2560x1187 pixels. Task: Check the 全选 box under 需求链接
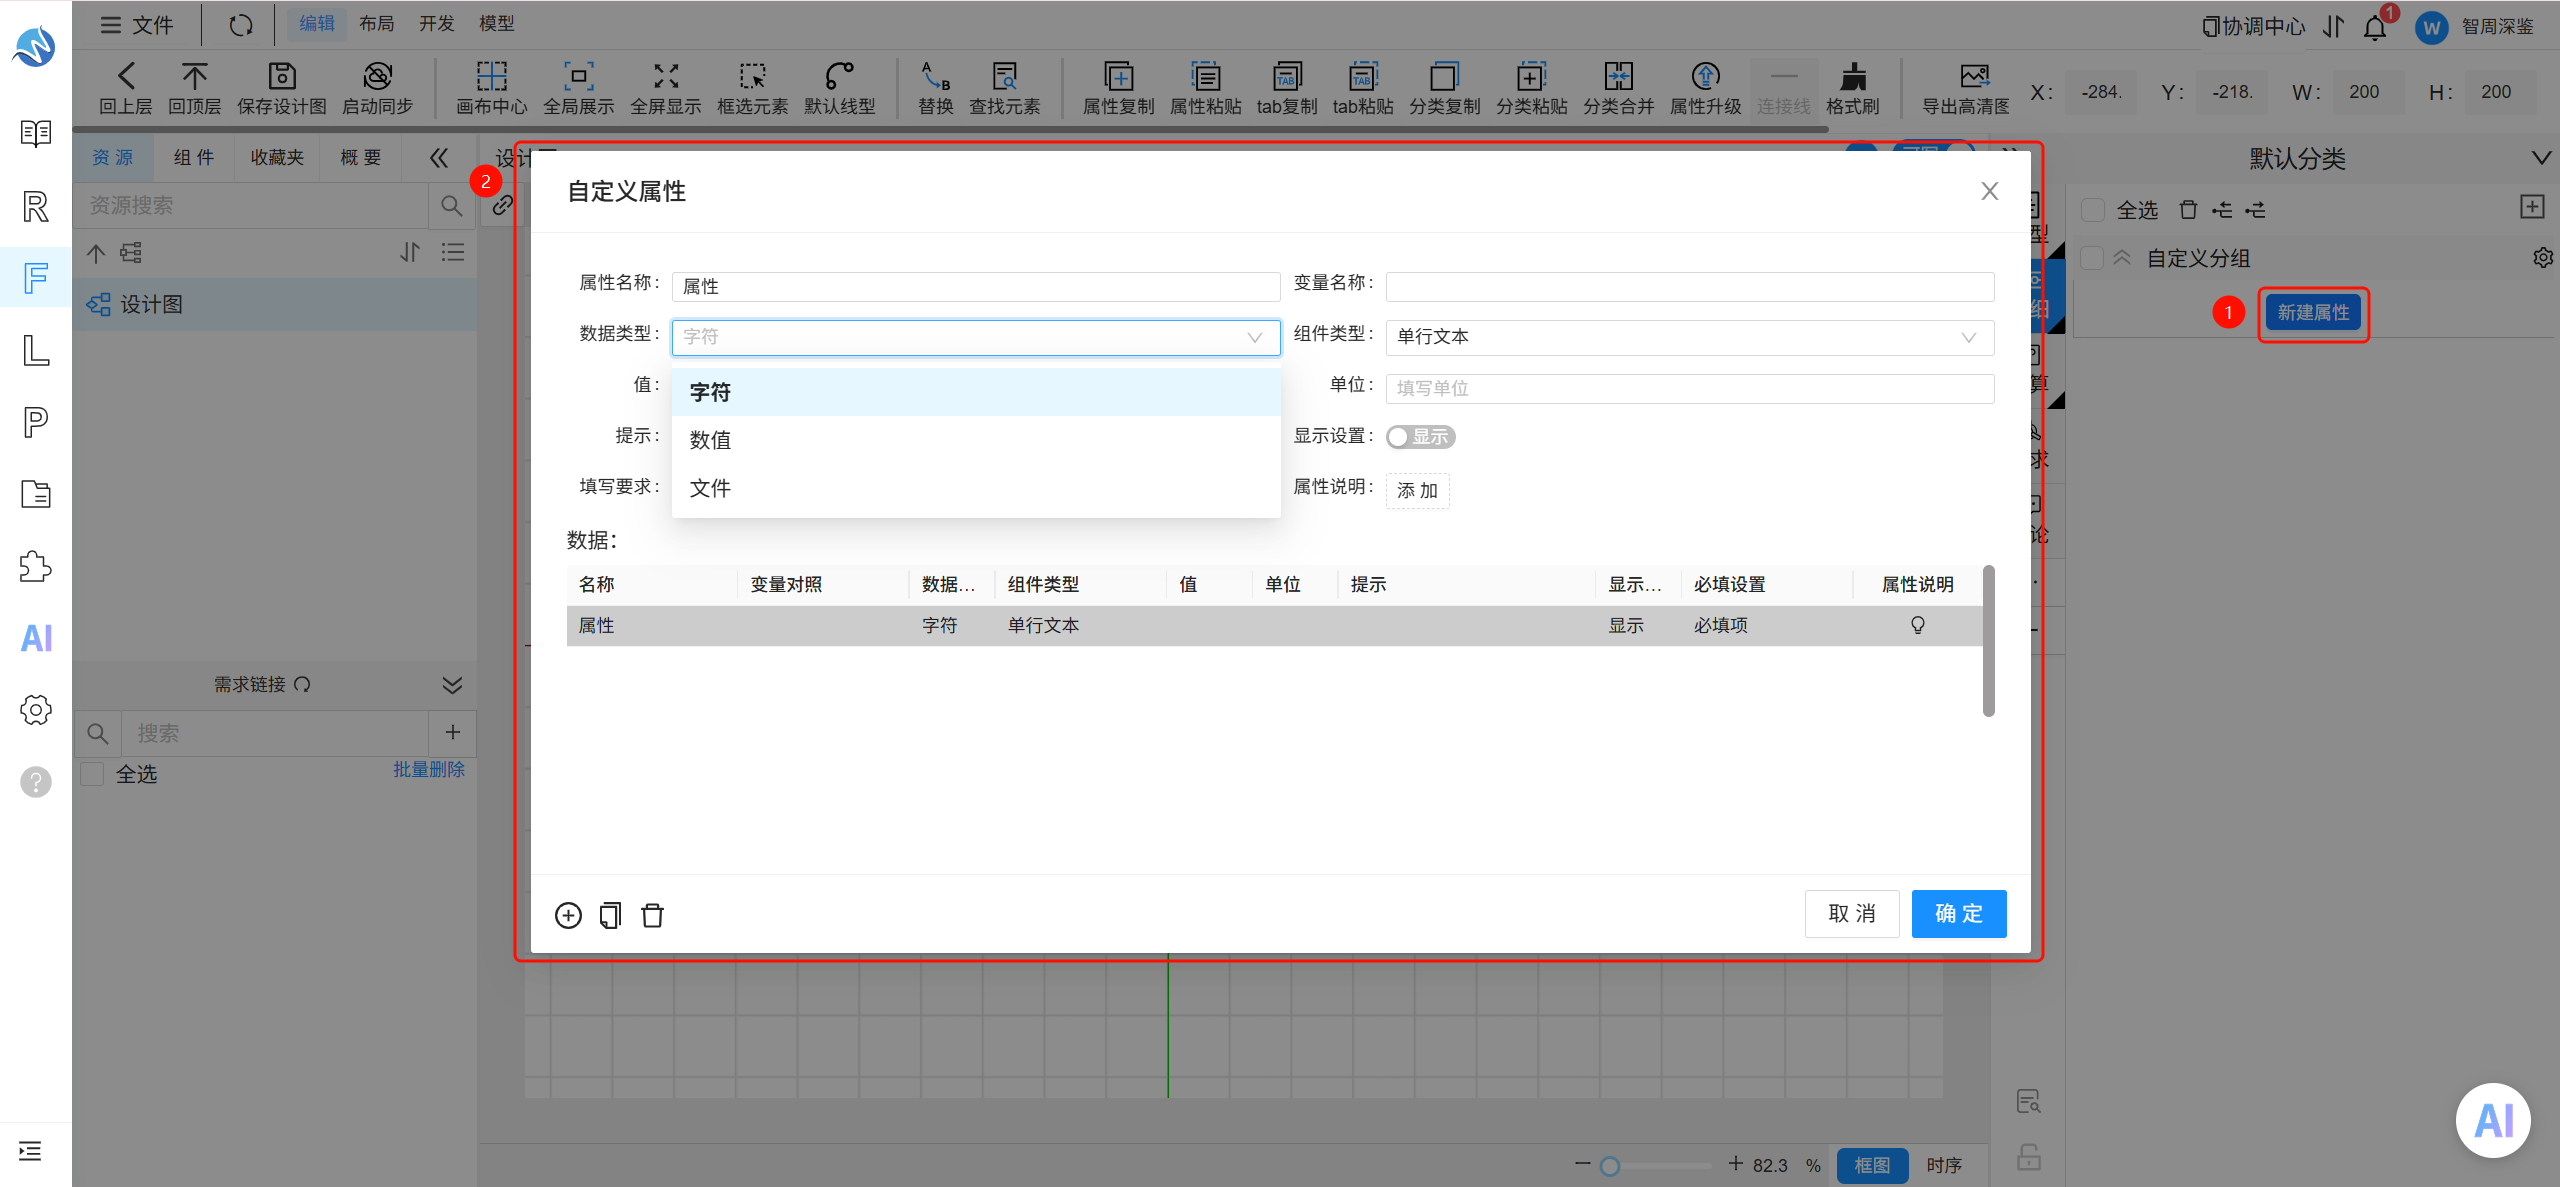coord(92,774)
